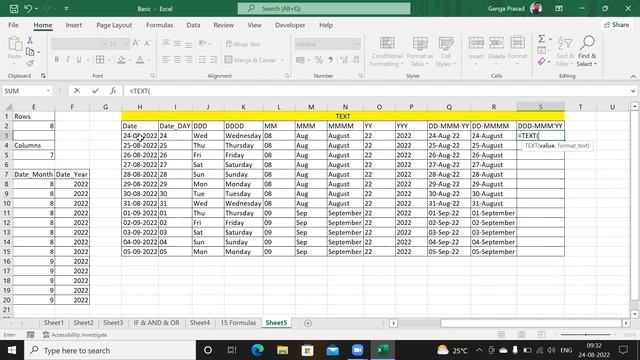This screenshot has width=640, height=360.
Task: Open Font dialog launcher
Action: (153, 76)
